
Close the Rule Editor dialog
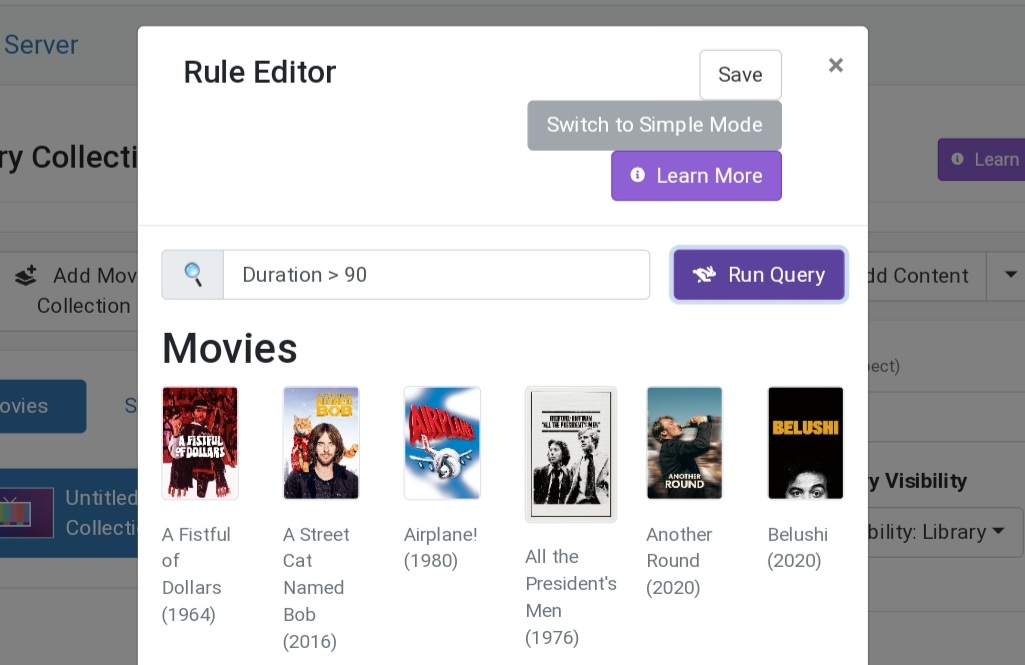[836, 66]
